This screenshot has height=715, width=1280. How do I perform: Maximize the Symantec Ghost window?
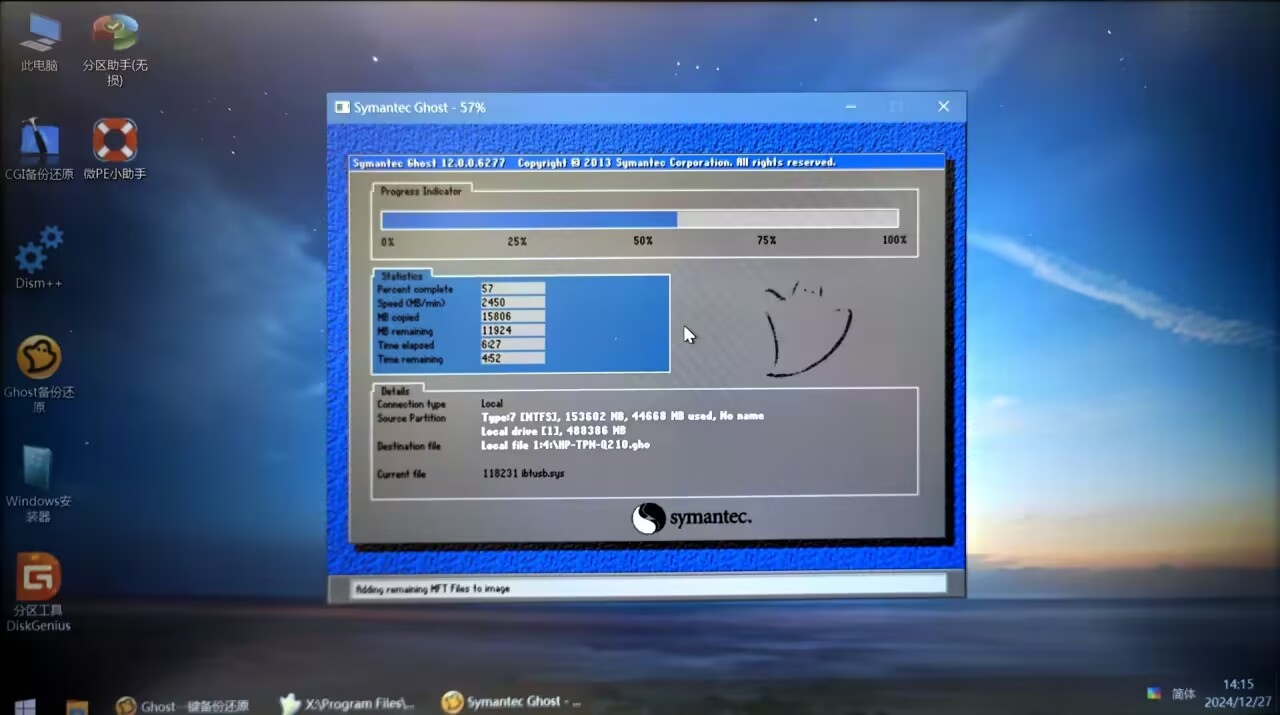pyautogui.click(x=896, y=106)
